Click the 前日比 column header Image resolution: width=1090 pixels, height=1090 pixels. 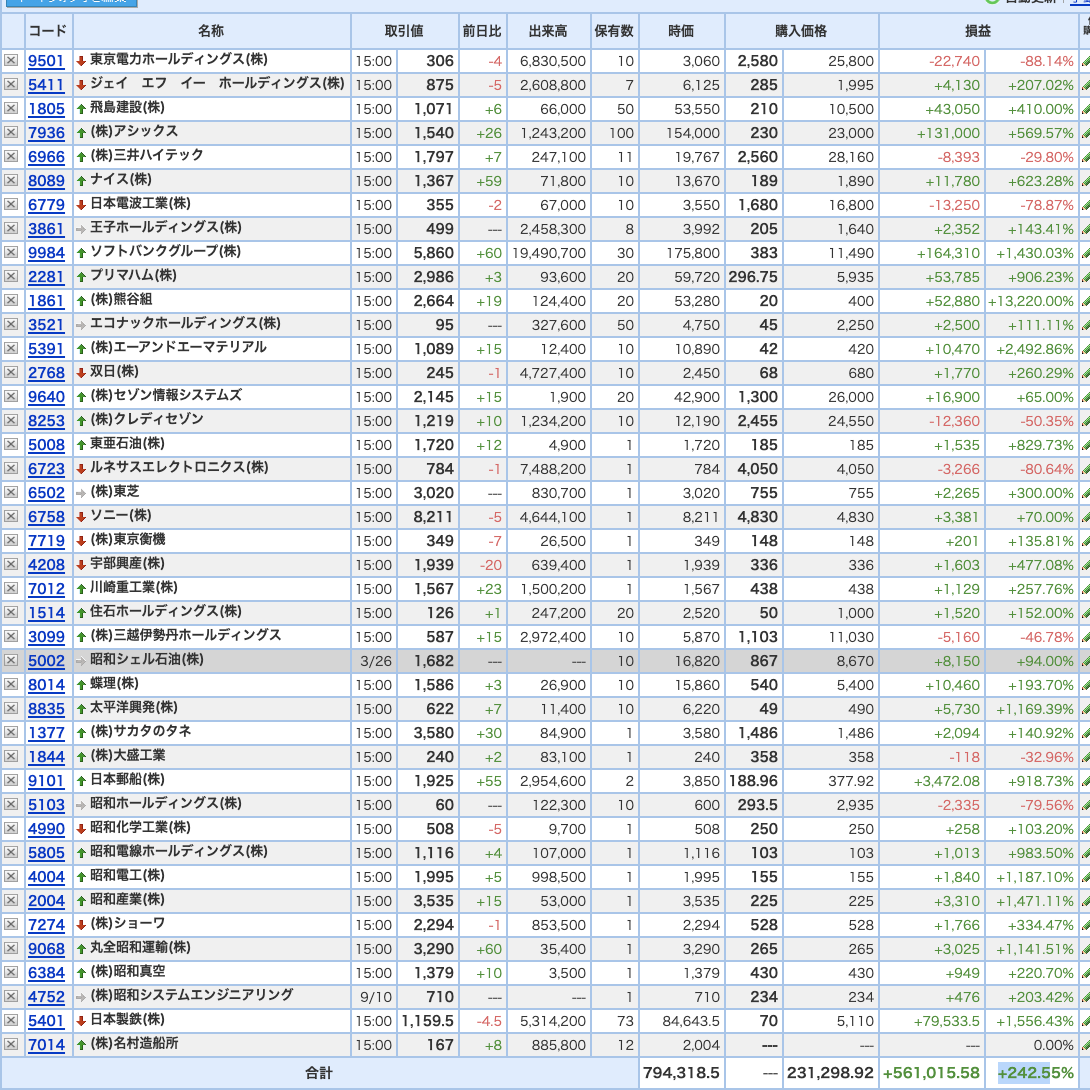482,31
